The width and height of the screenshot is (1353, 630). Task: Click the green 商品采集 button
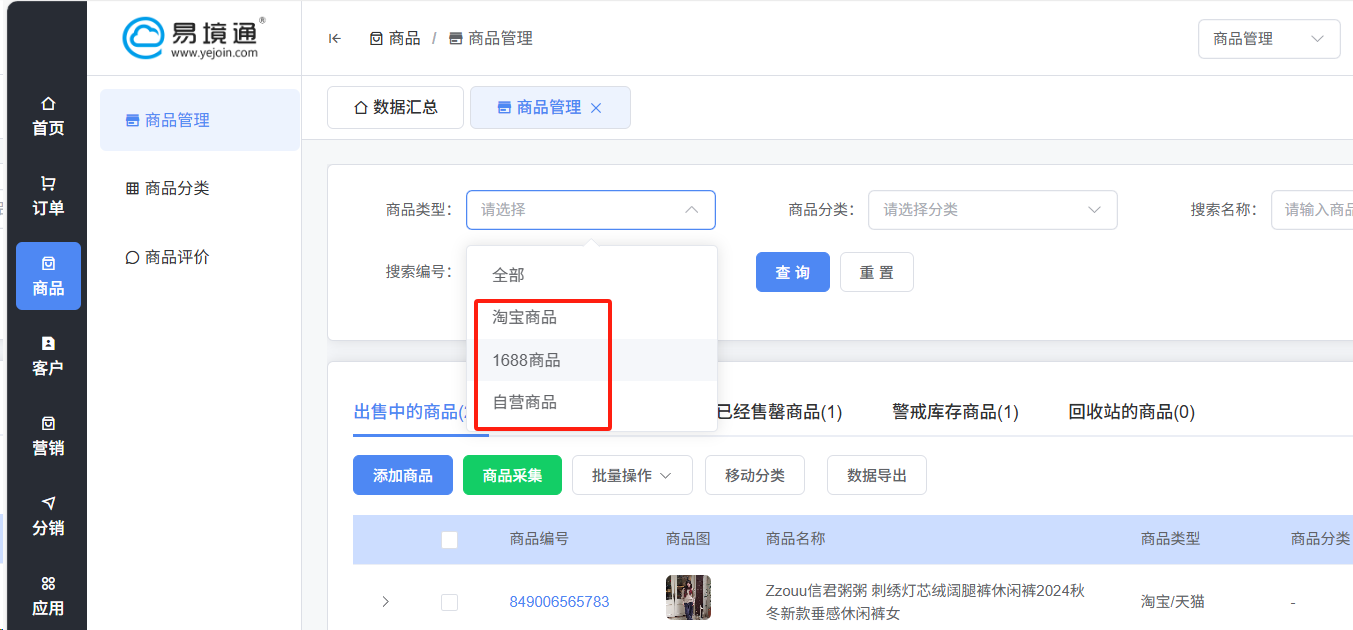512,476
